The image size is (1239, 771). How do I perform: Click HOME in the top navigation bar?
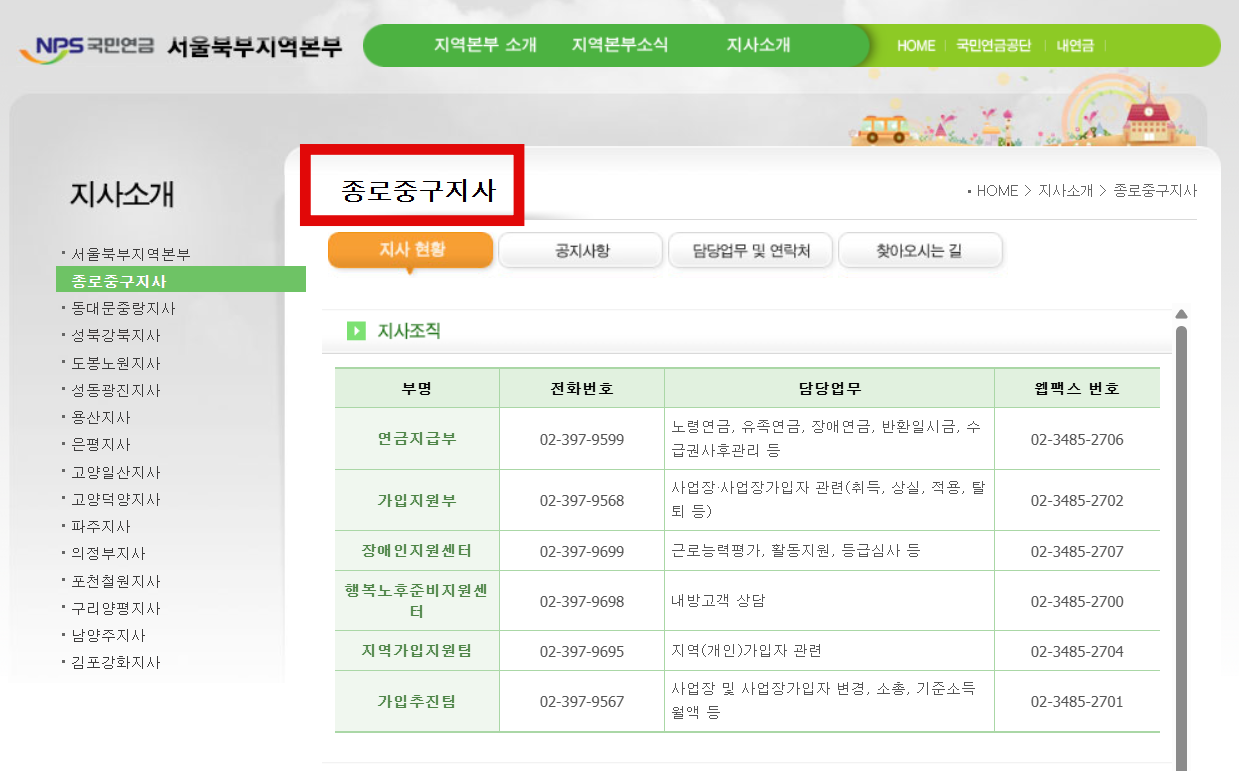click(x=915, y=45)
